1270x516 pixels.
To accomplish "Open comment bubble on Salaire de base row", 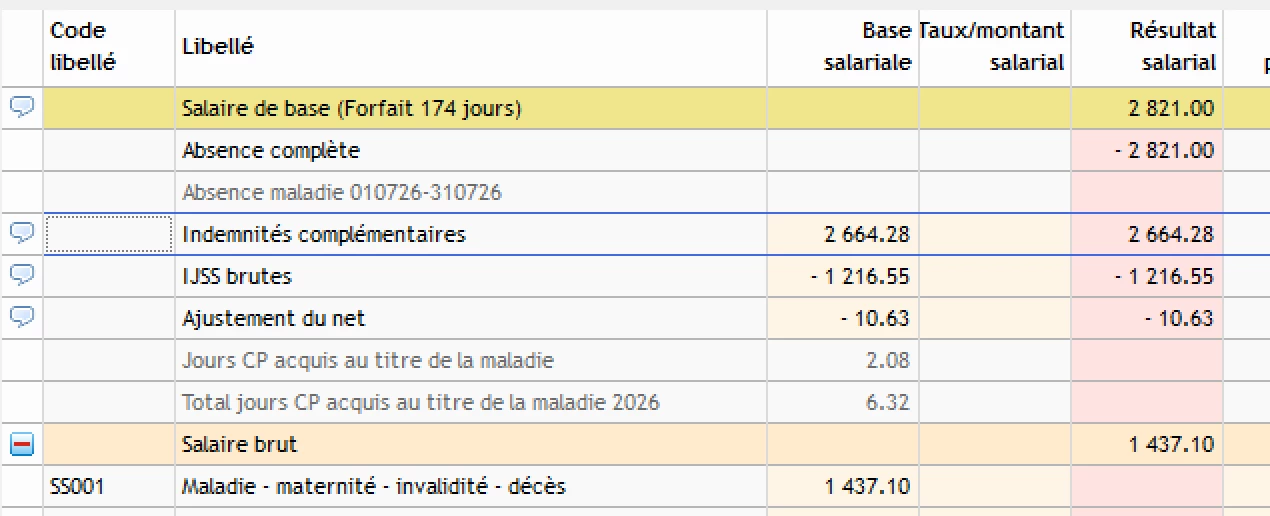I will (22, 107).
